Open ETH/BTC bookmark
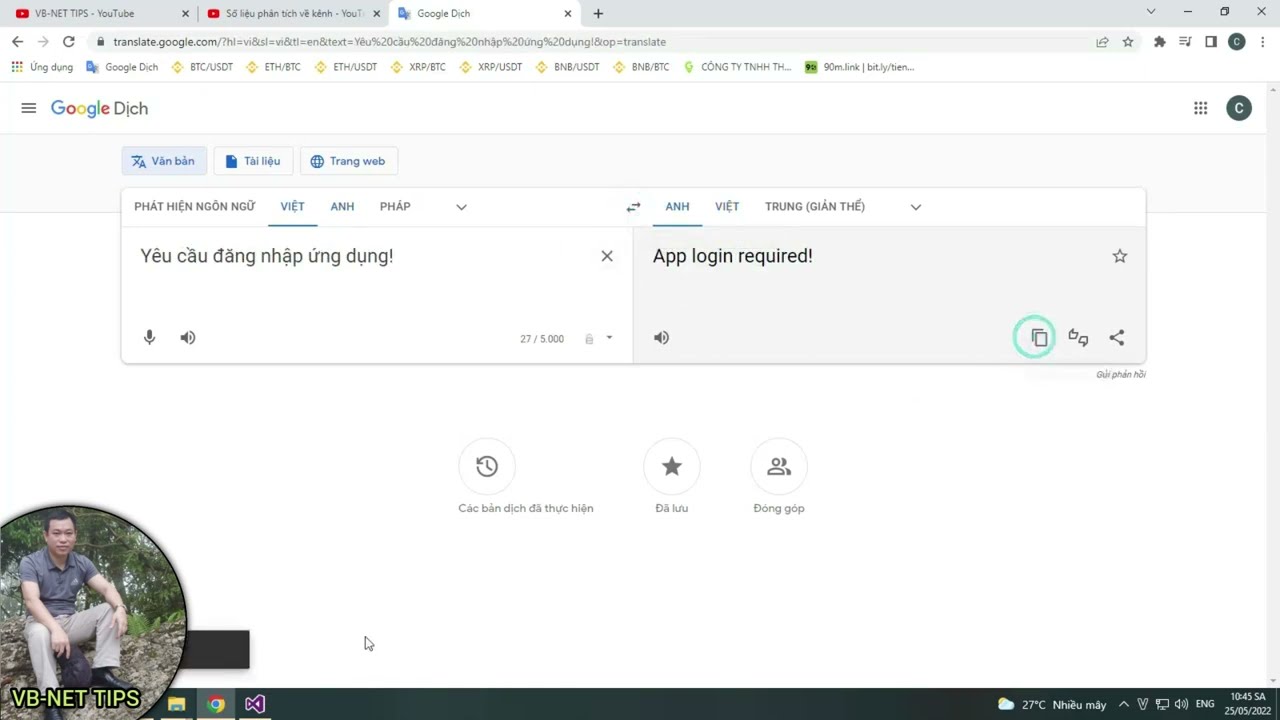 tap(273, 67)
